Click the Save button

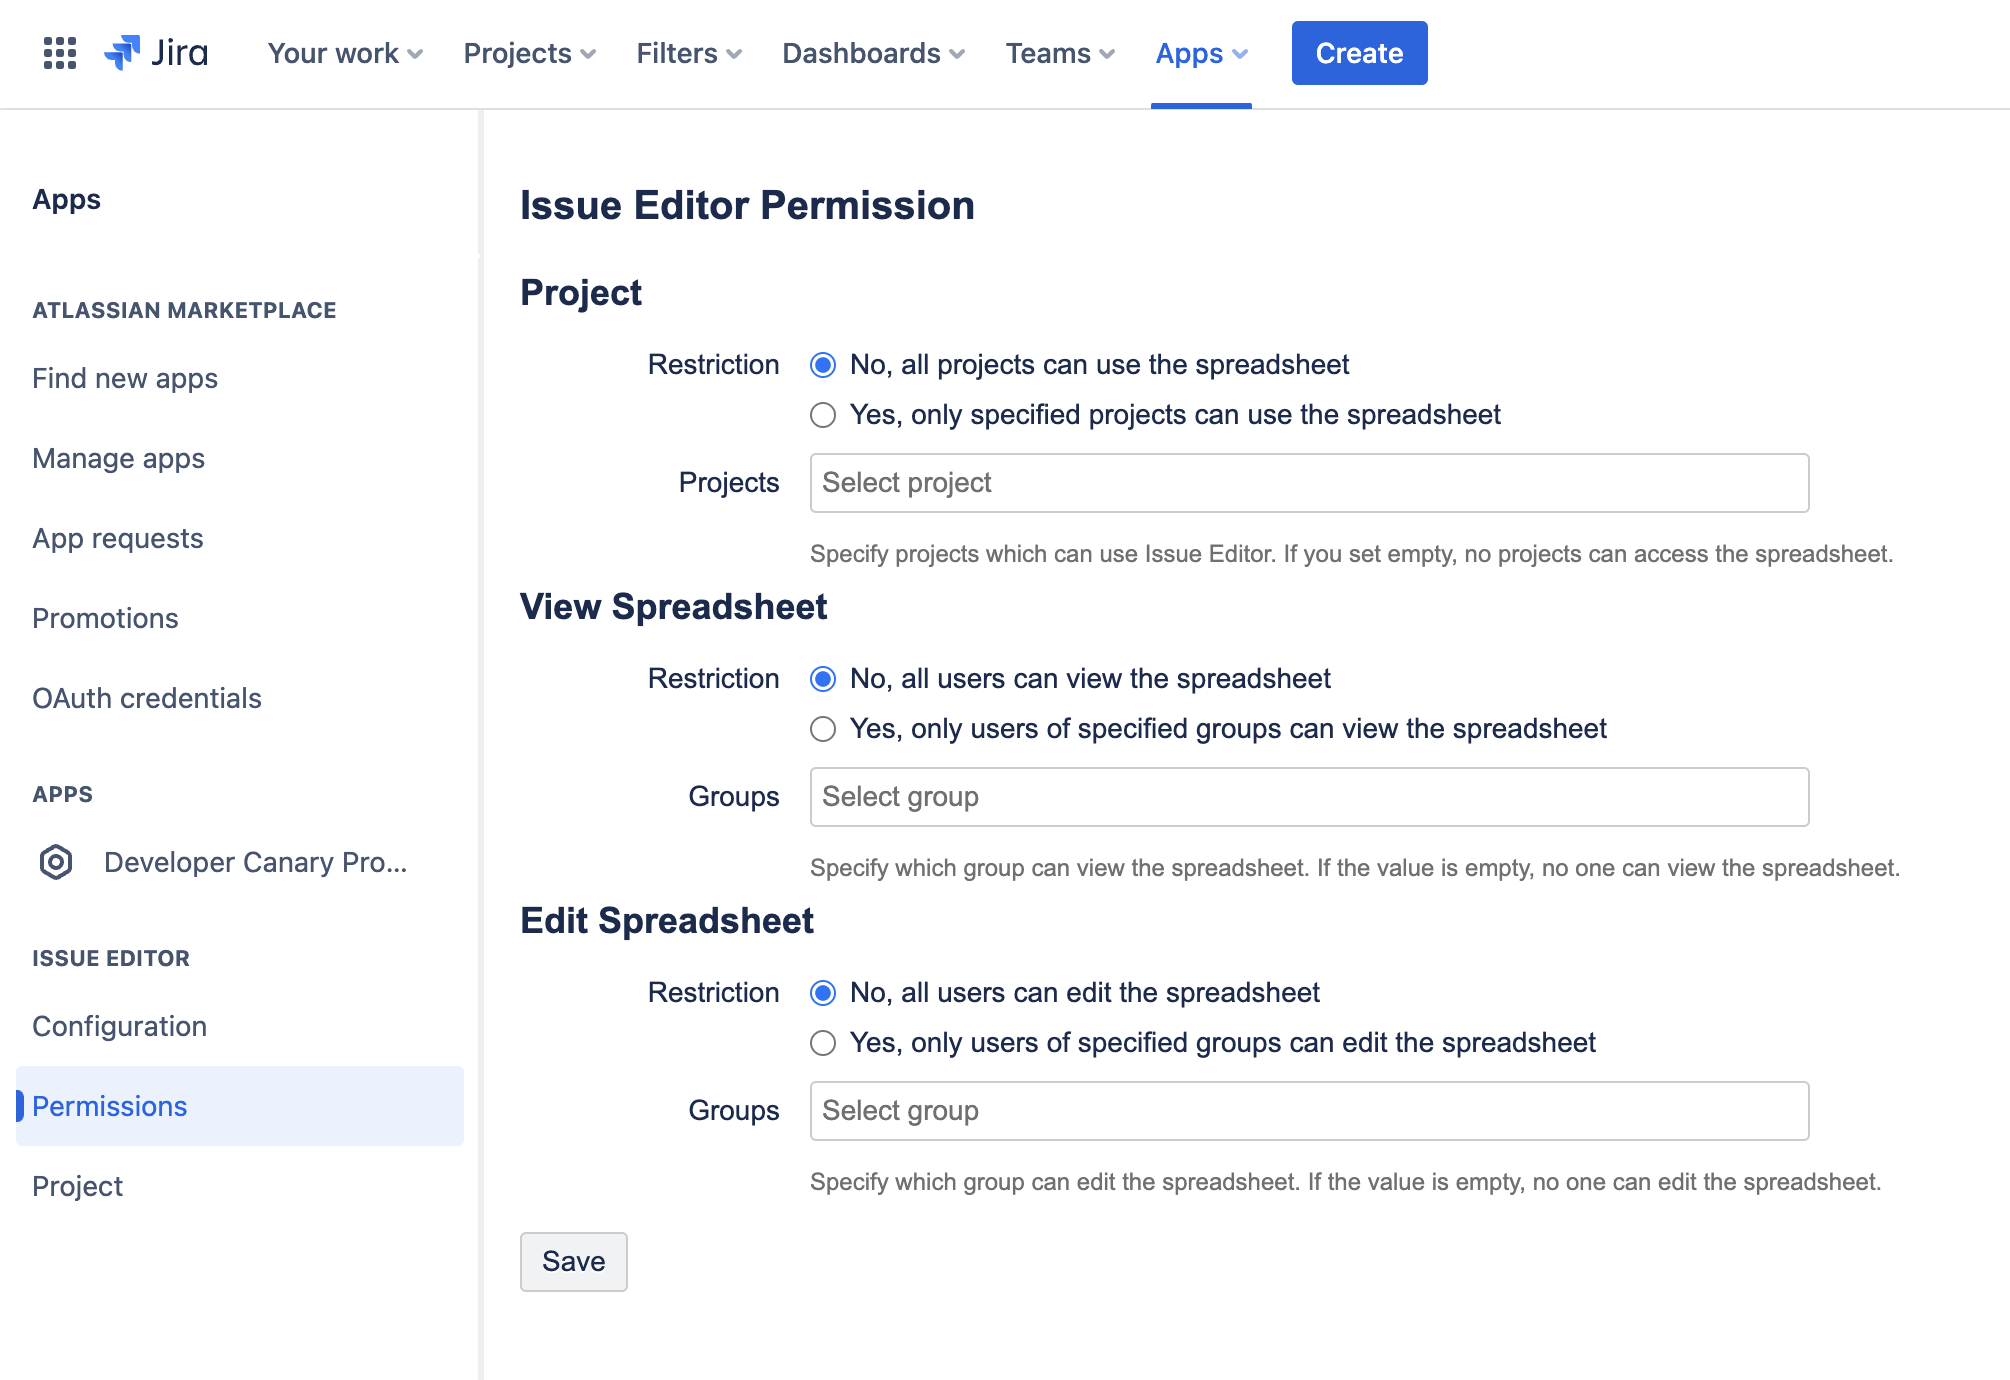click(x=573, y=1261)
